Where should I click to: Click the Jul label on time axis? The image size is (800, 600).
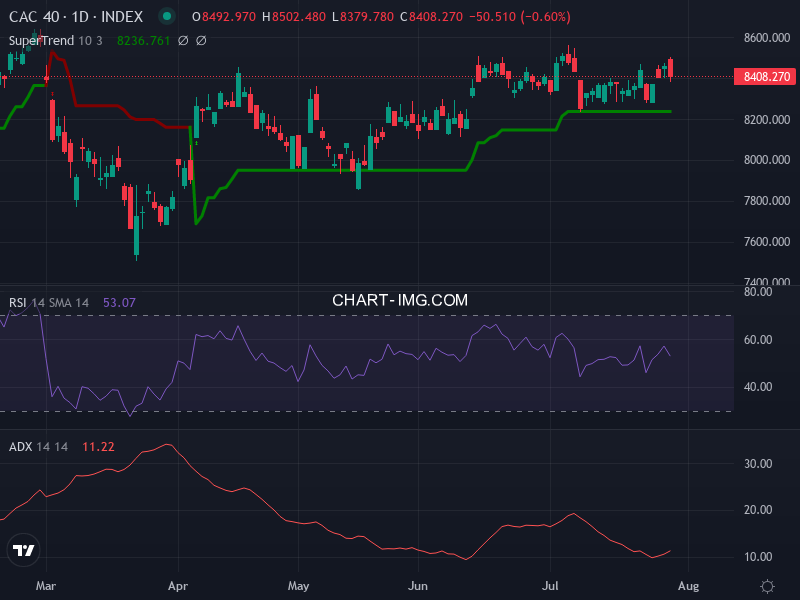(x=550, y=586)
